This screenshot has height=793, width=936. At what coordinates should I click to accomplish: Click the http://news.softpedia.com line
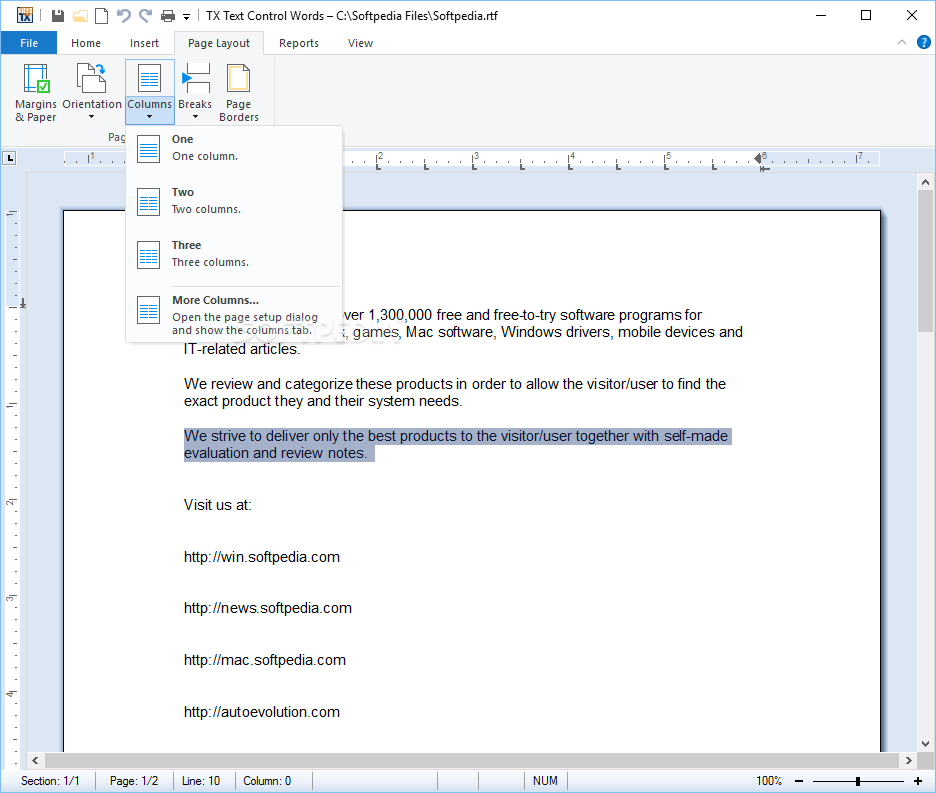click(x=267, y=608)
